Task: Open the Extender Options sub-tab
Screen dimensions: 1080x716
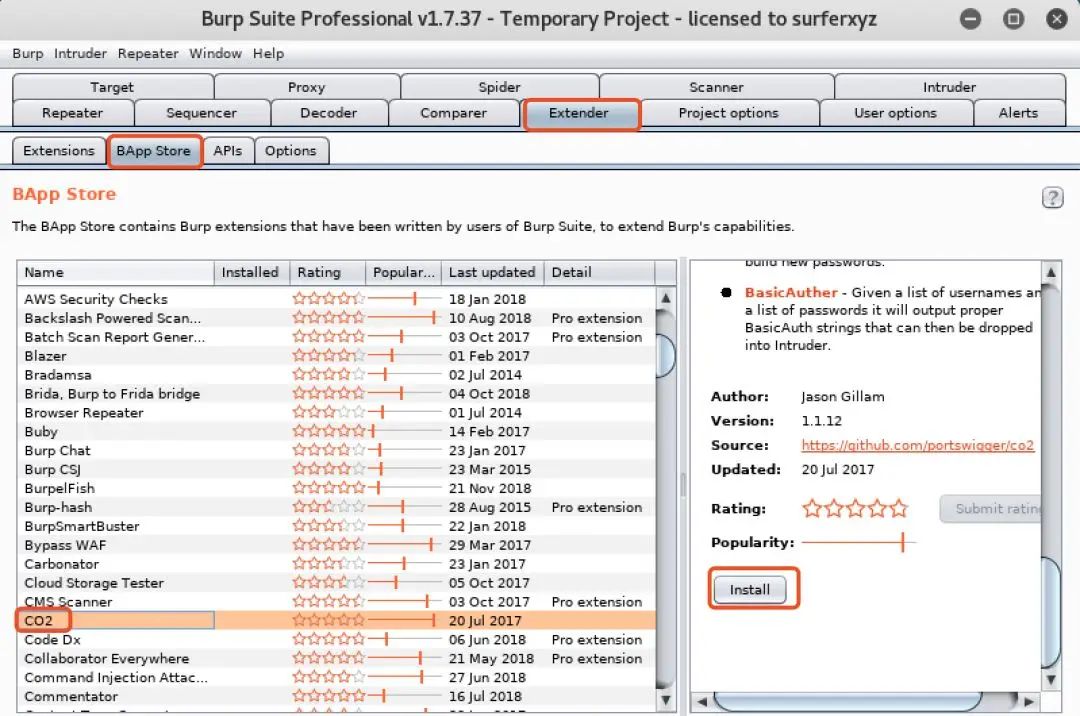Action: click(x=291, y=151)
